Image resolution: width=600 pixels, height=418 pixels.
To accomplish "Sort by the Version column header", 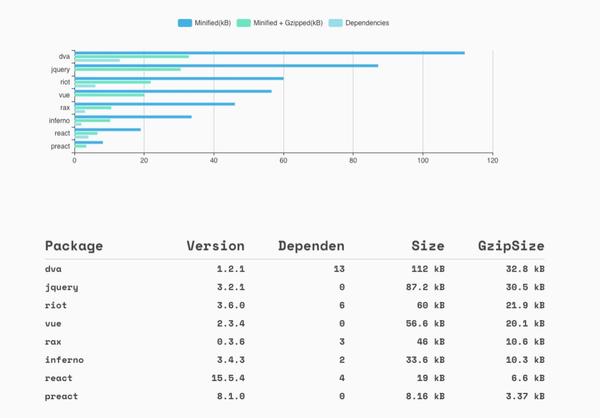I will coord(216,246).
